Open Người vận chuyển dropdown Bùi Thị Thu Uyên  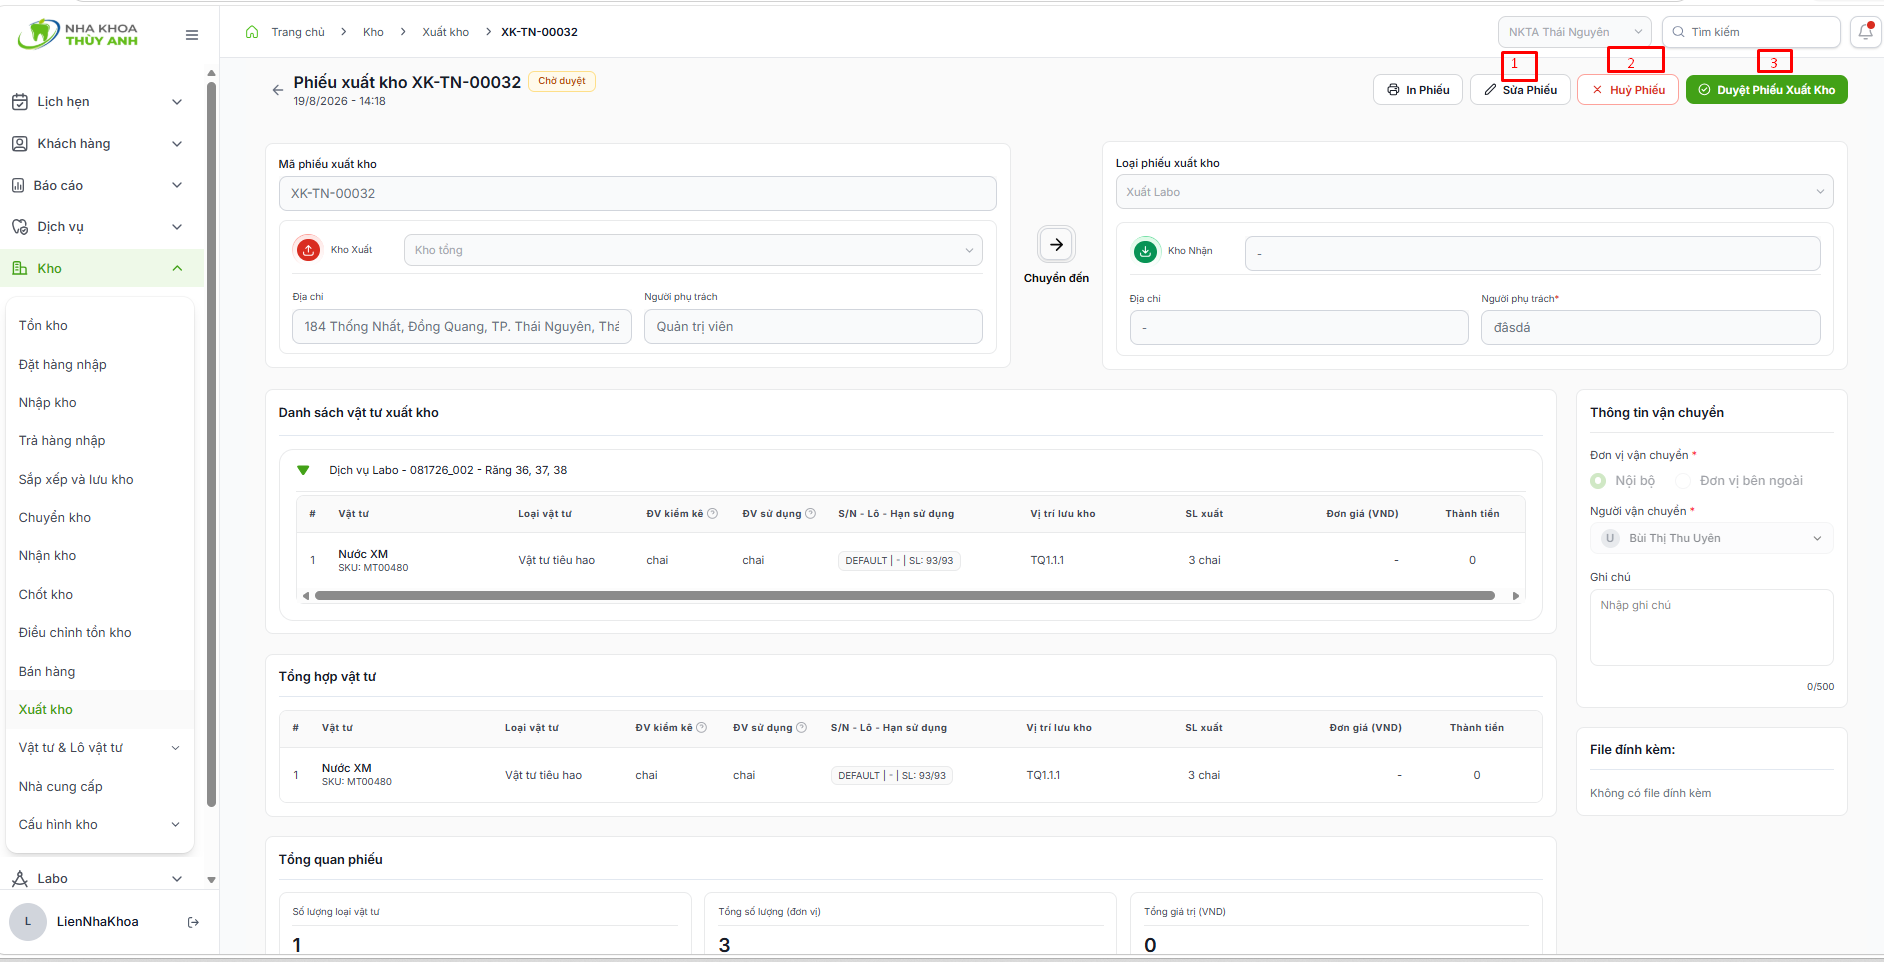(1711, 538)
